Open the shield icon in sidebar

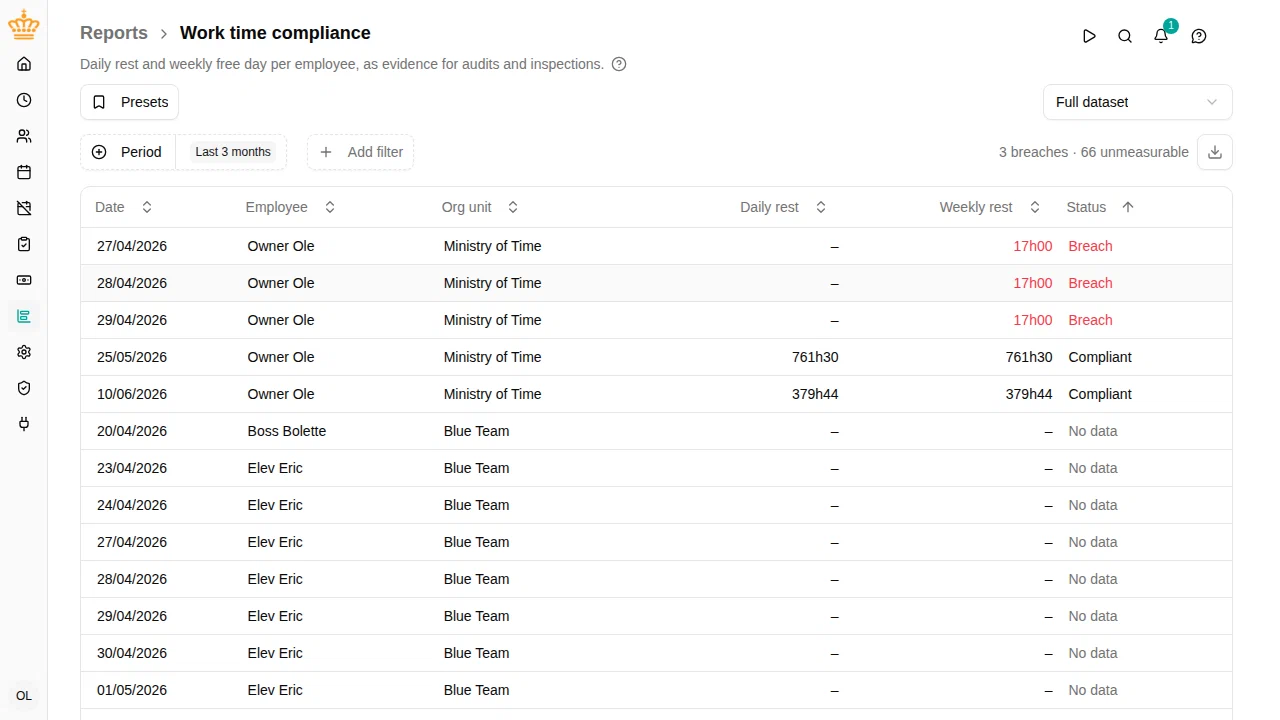coord(24,388)
